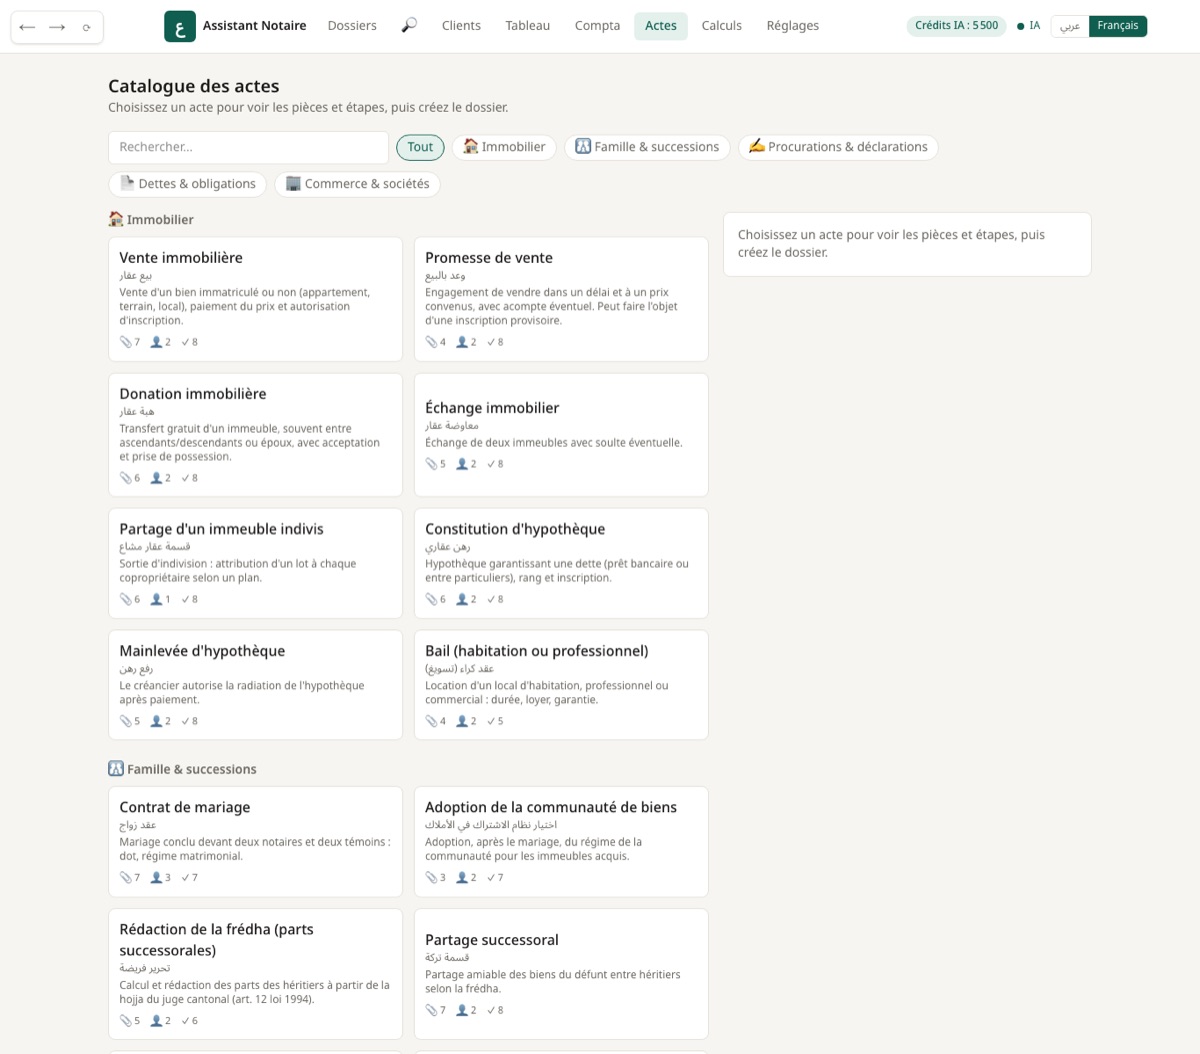
Task: Click the Famille & successions section heading
Action: pyautogui.click(x=182, y=769)
